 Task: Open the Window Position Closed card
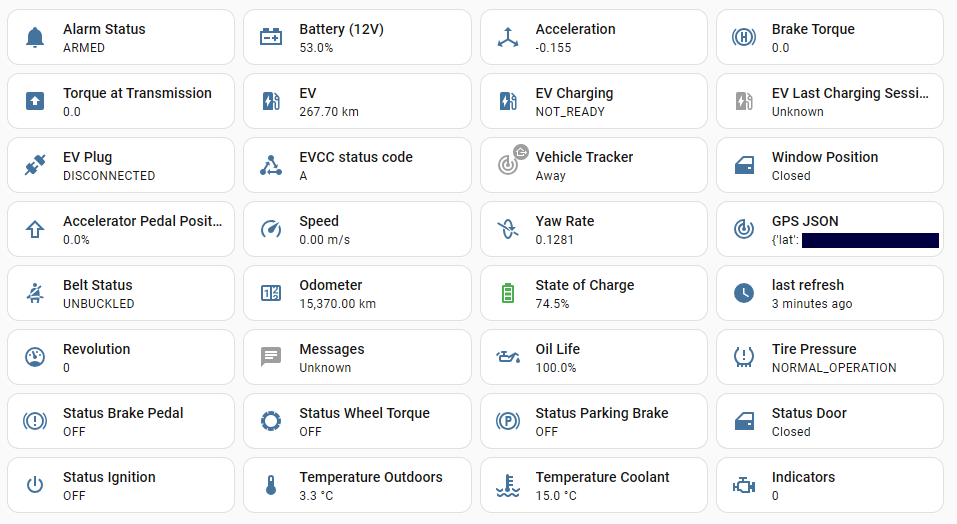(x=829, y=166)
